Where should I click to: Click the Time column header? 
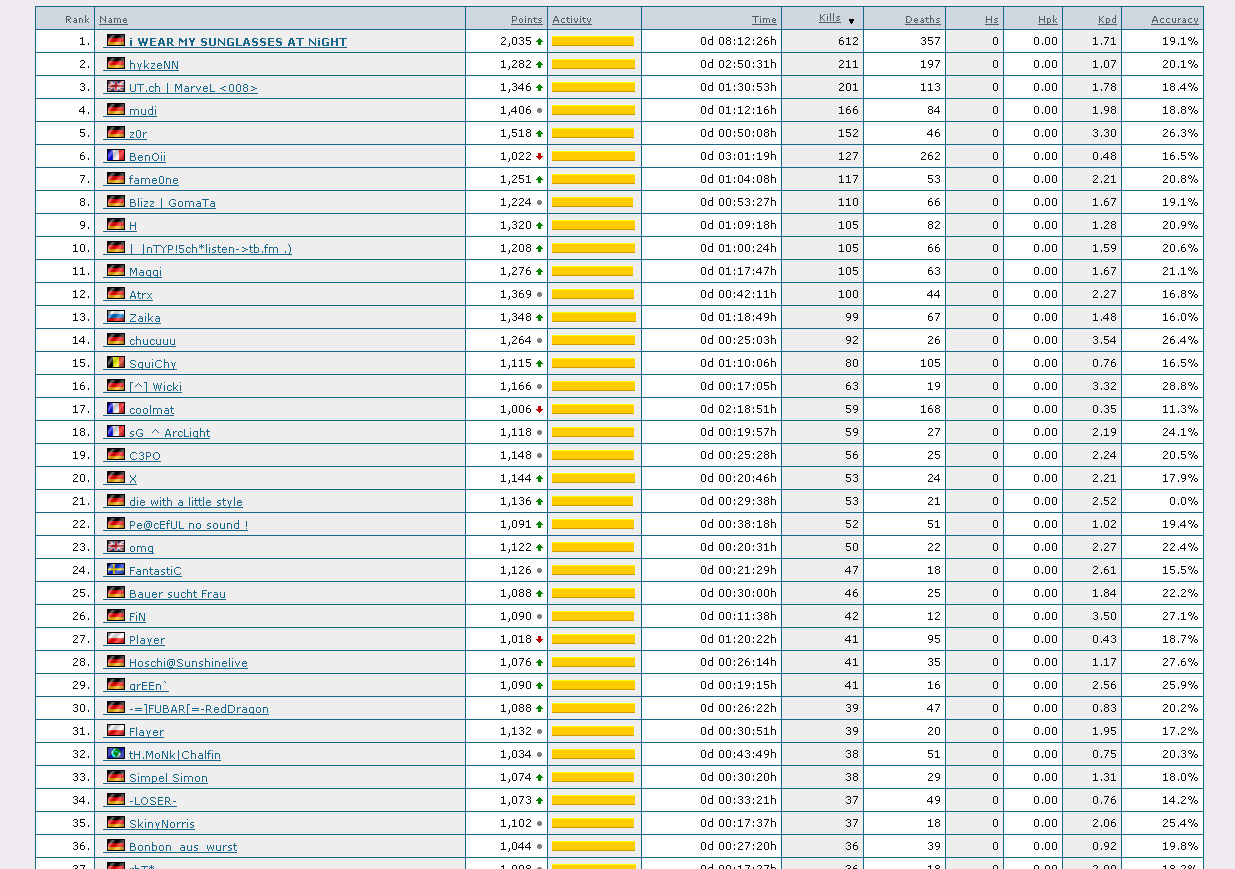[764, 19]
